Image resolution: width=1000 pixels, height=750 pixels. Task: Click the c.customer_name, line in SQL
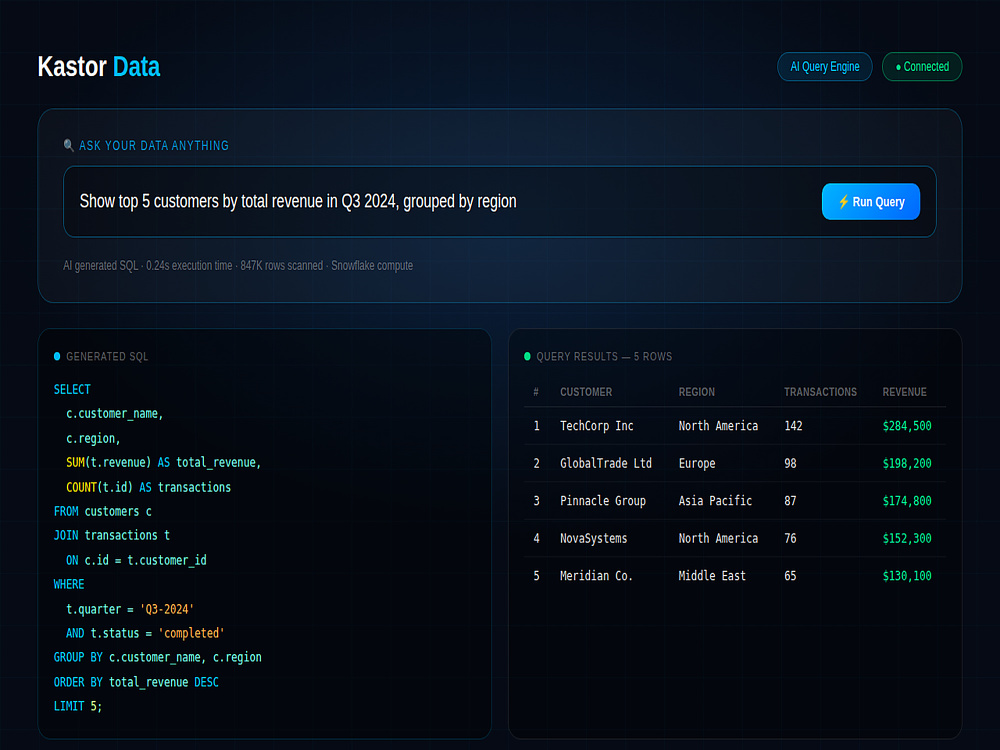[x=115, y=413]
